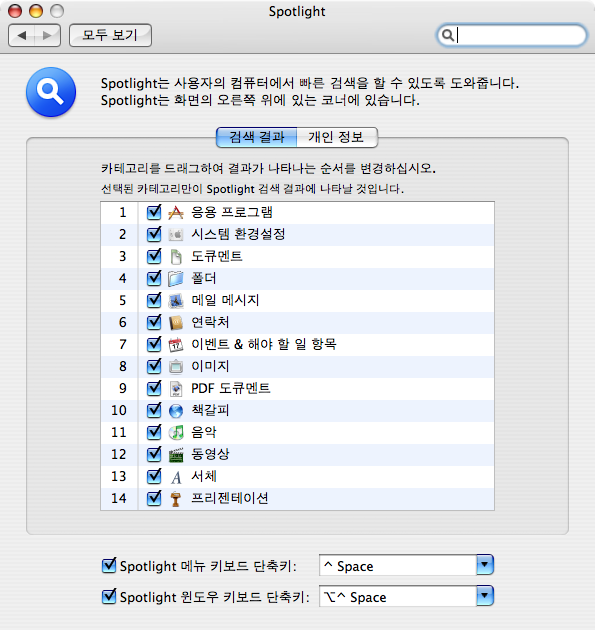Click the Contacts (연락처) address book icon
Screen dimensions: 595x630
[x=176, y=323]
